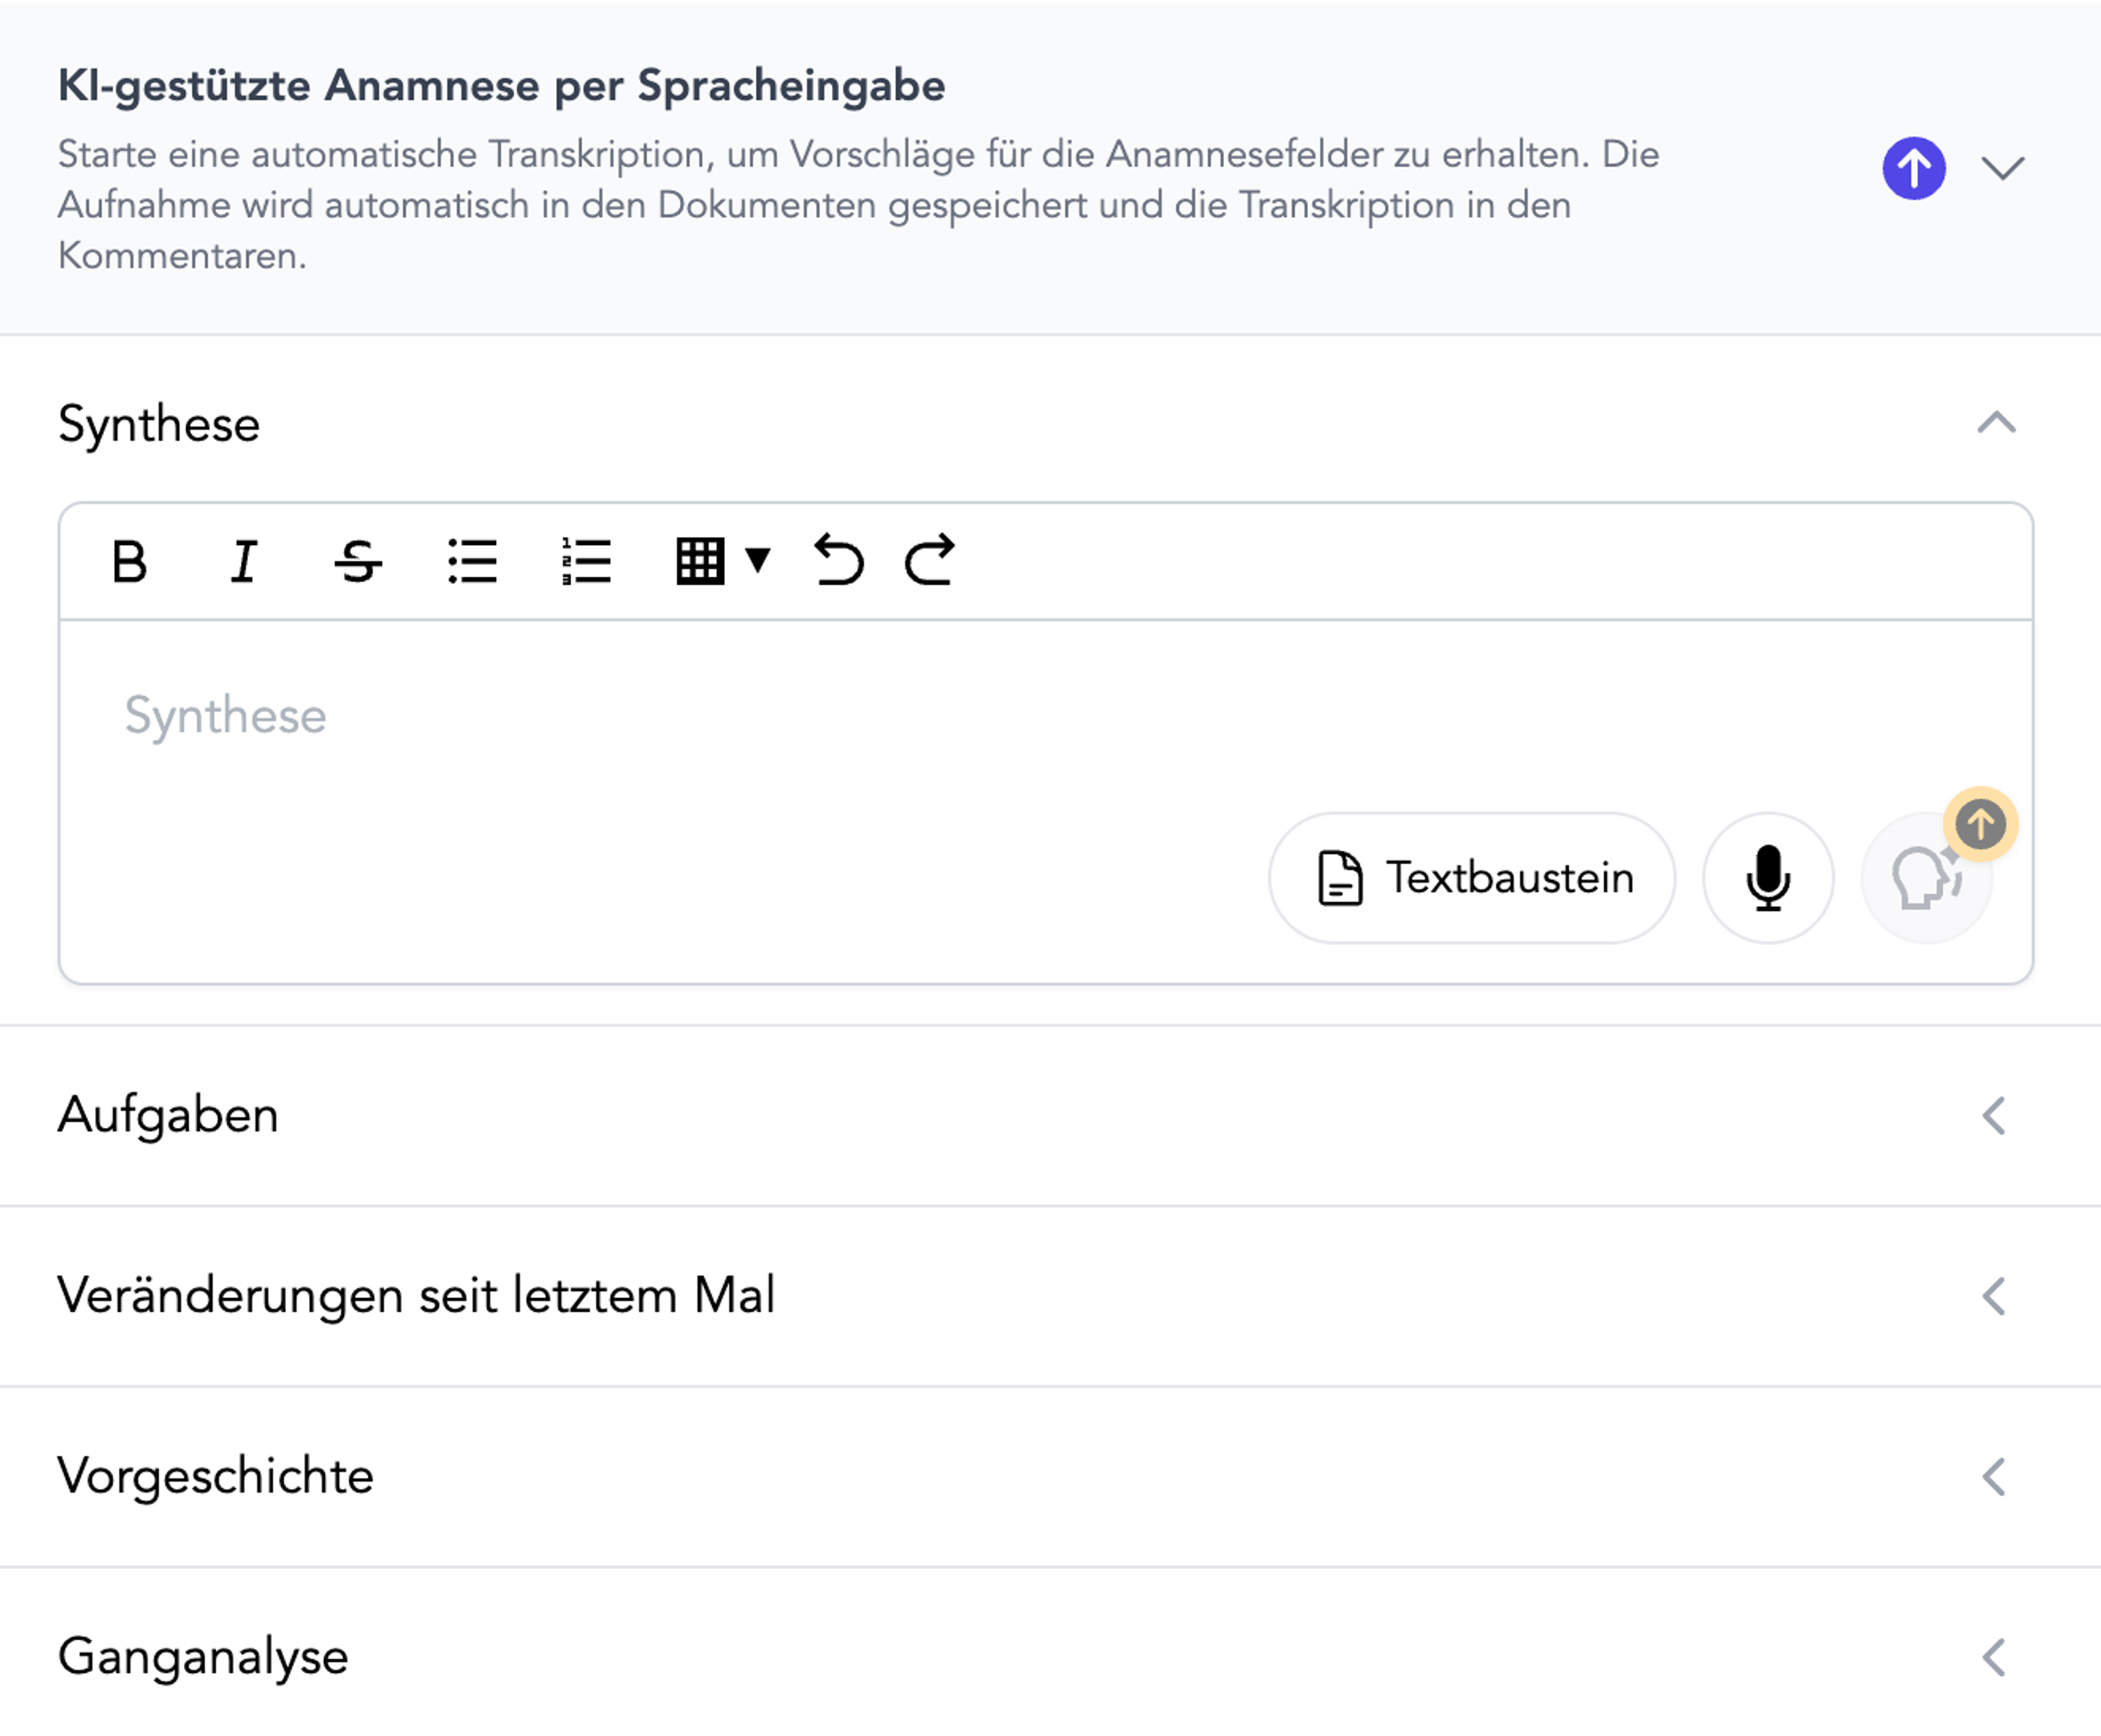The height and width of the screenshot is (1736, 2101).
Task: Expand the Ganganalyse section
Action: point(1993,1657)
